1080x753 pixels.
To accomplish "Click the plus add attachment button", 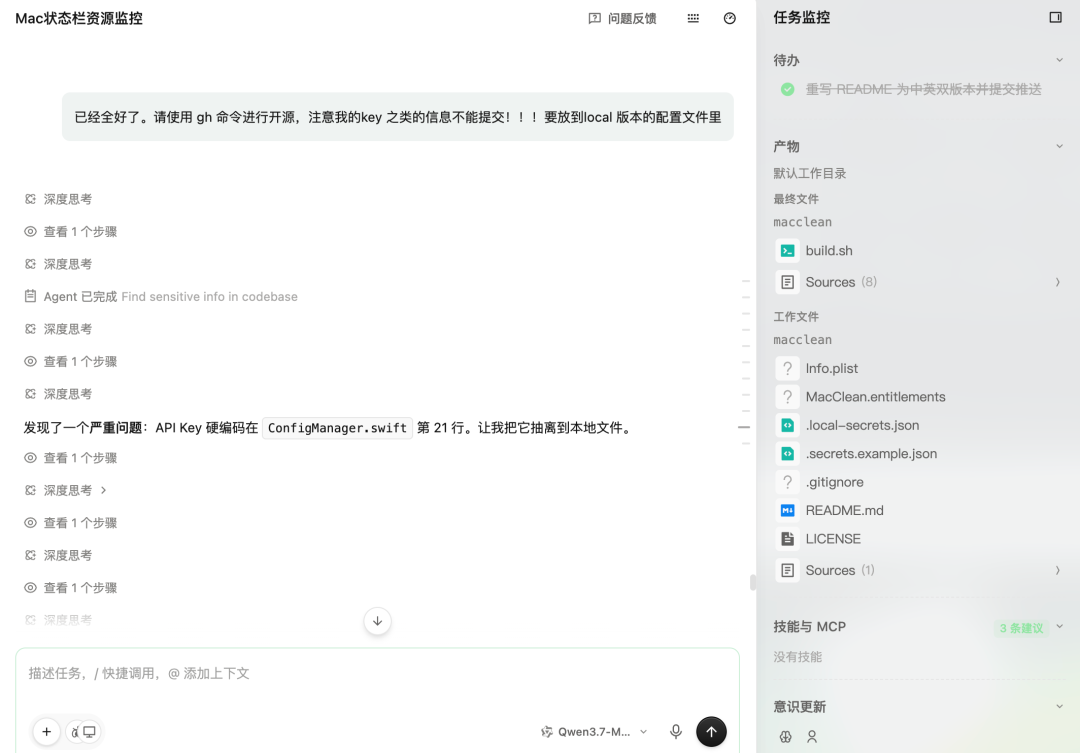I will coord(46,732).
